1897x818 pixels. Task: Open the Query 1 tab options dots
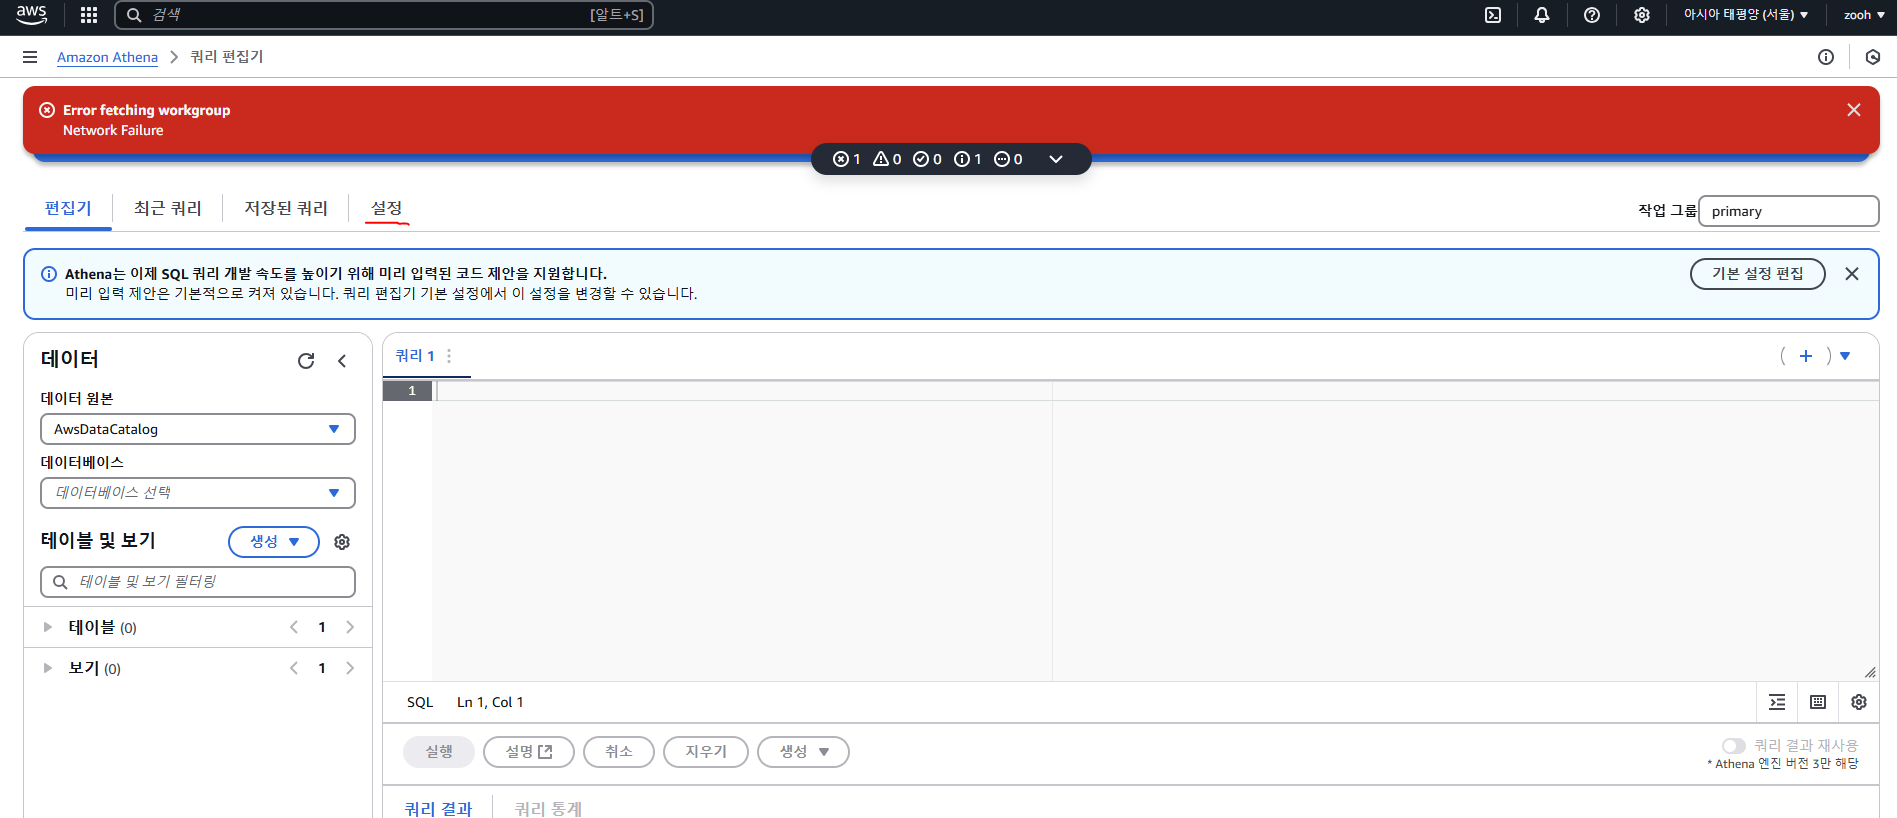pyautogui.click(x=449, y=356)
